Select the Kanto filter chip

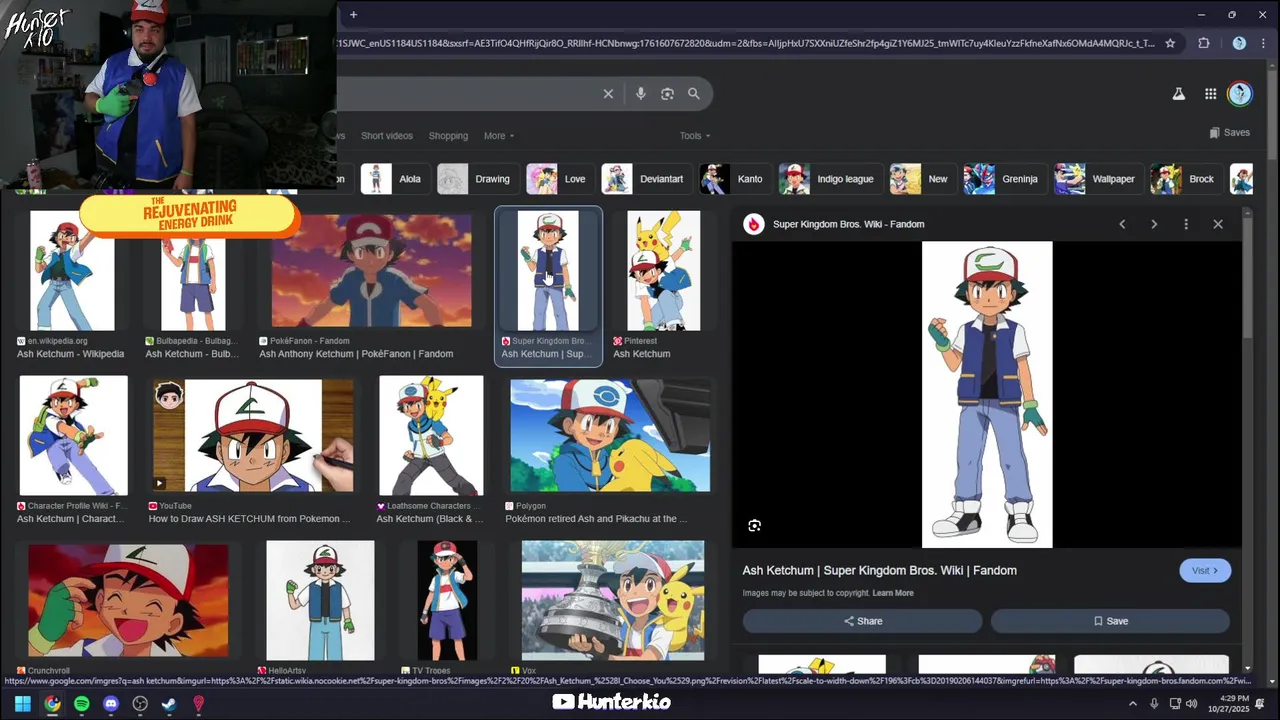click(x=735, y=179)
